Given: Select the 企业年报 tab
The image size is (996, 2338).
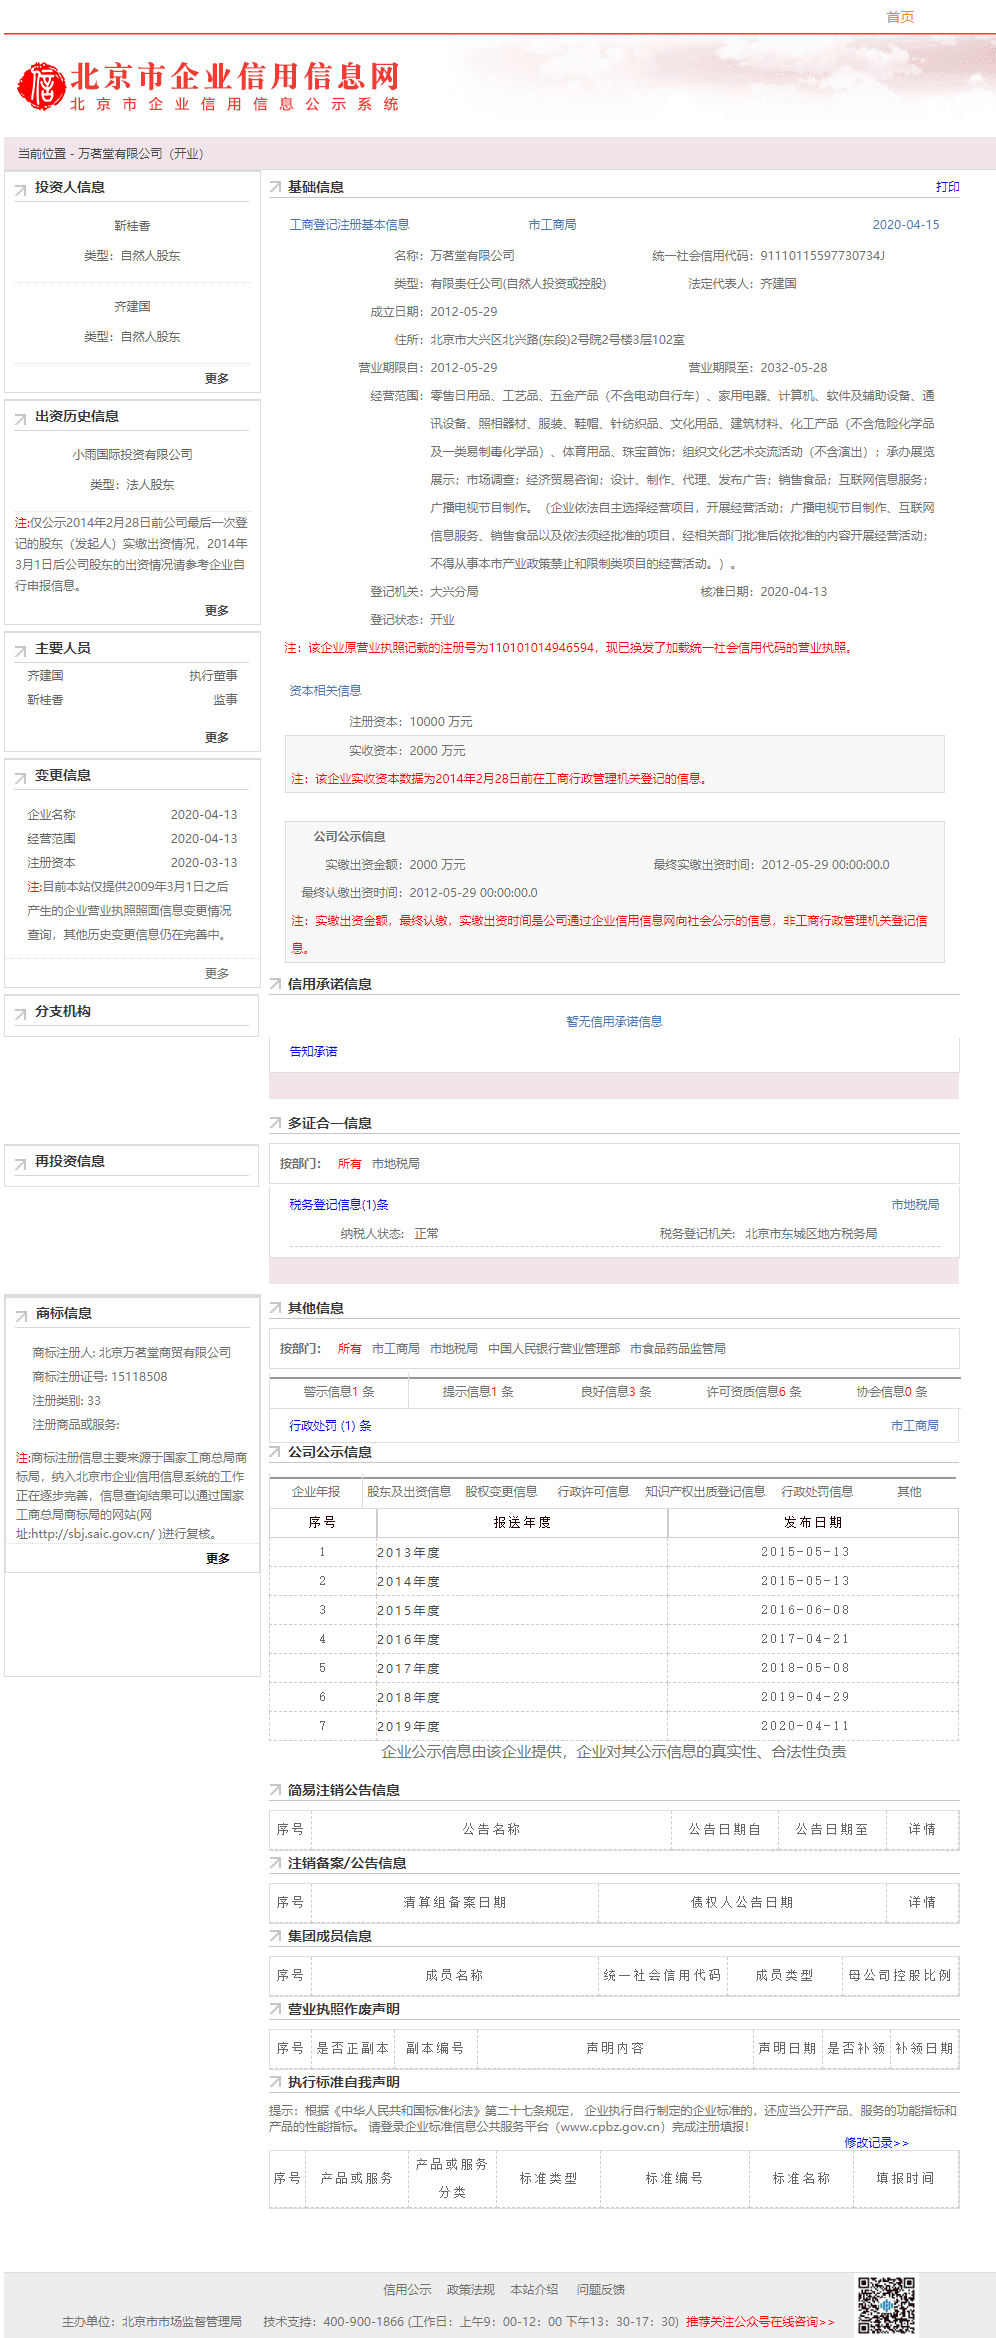Looking at the screenshot, I should click(316, 1492).
